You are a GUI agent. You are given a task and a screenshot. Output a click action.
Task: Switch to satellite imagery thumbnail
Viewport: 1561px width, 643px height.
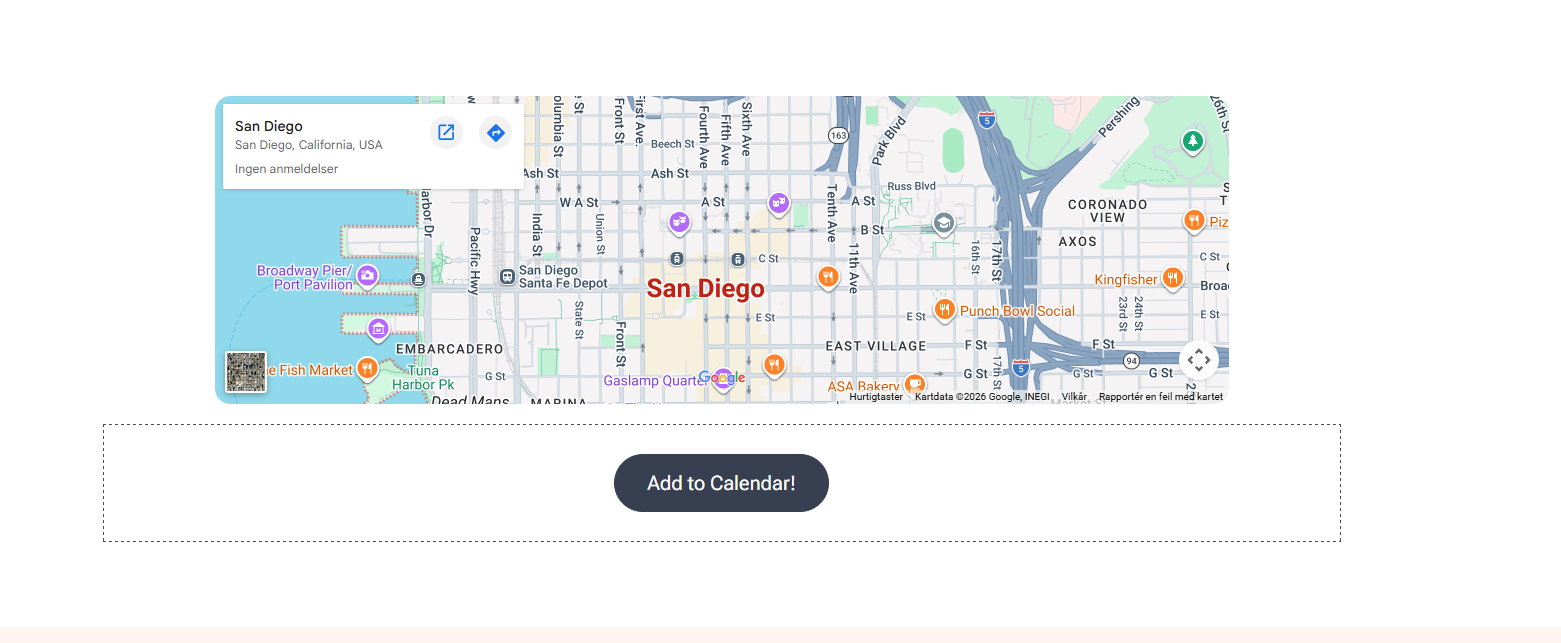(246, 372)
